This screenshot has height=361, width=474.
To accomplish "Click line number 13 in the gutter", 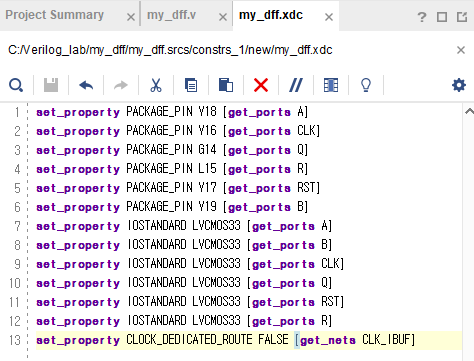I will (15, 340).
